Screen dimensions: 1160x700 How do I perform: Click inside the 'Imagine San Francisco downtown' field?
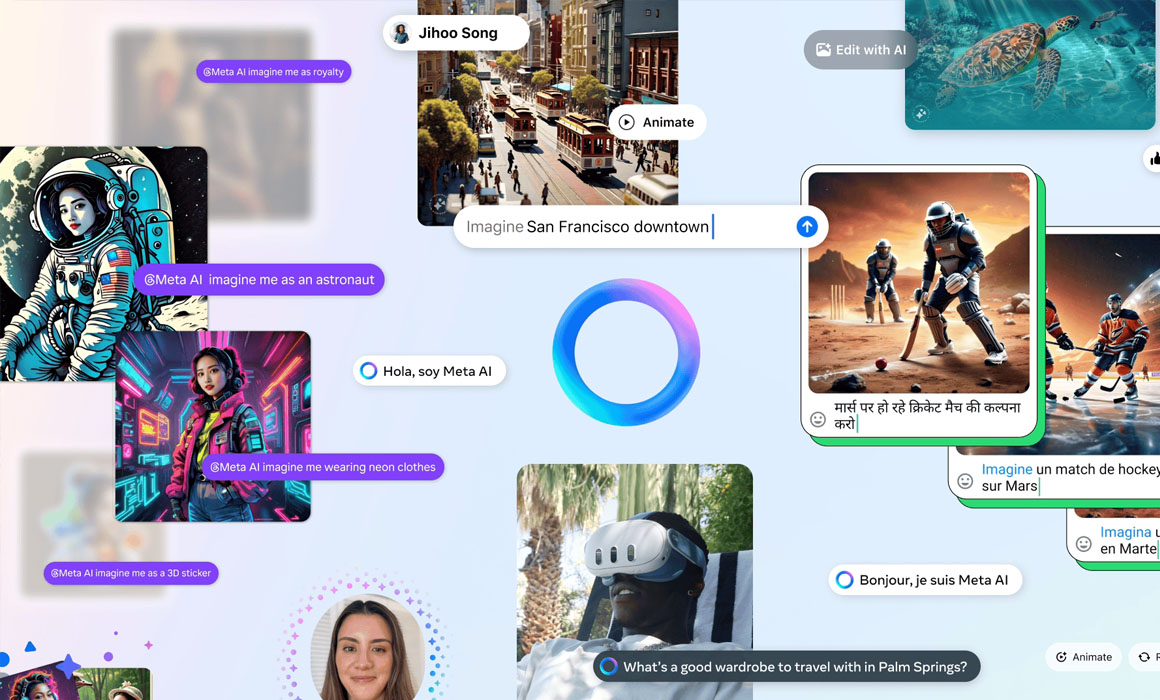pyautogui.click(x=640, y=226)
